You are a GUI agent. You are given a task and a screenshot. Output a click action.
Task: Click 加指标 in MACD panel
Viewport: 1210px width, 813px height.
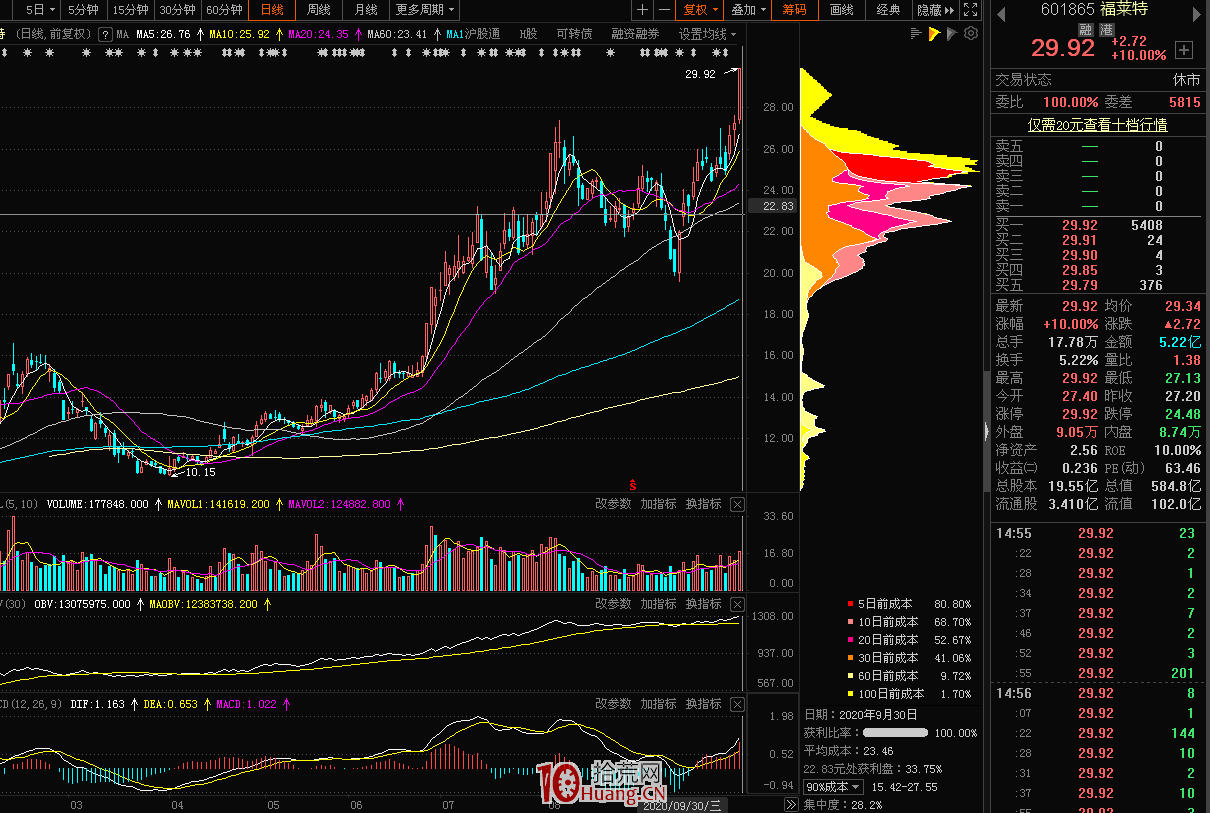(x=659, y=704)
